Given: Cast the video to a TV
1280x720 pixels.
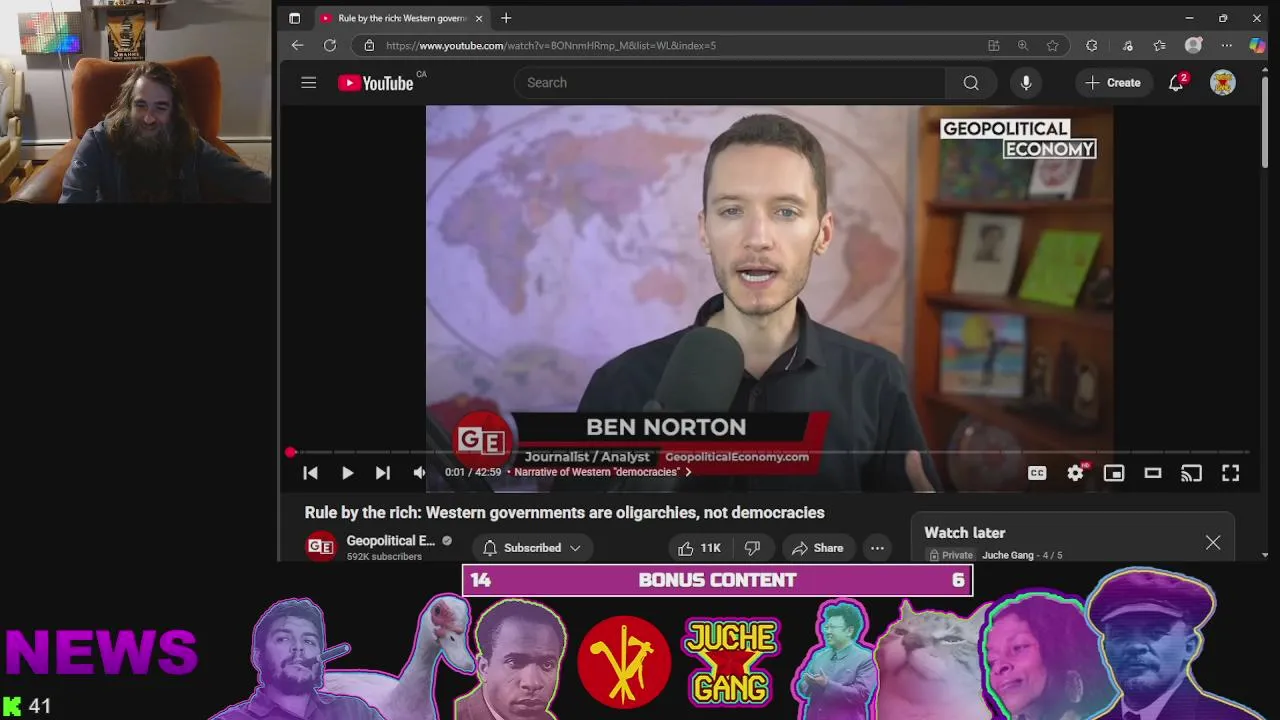Looking at the screenshot, I should pos(1191,473).
